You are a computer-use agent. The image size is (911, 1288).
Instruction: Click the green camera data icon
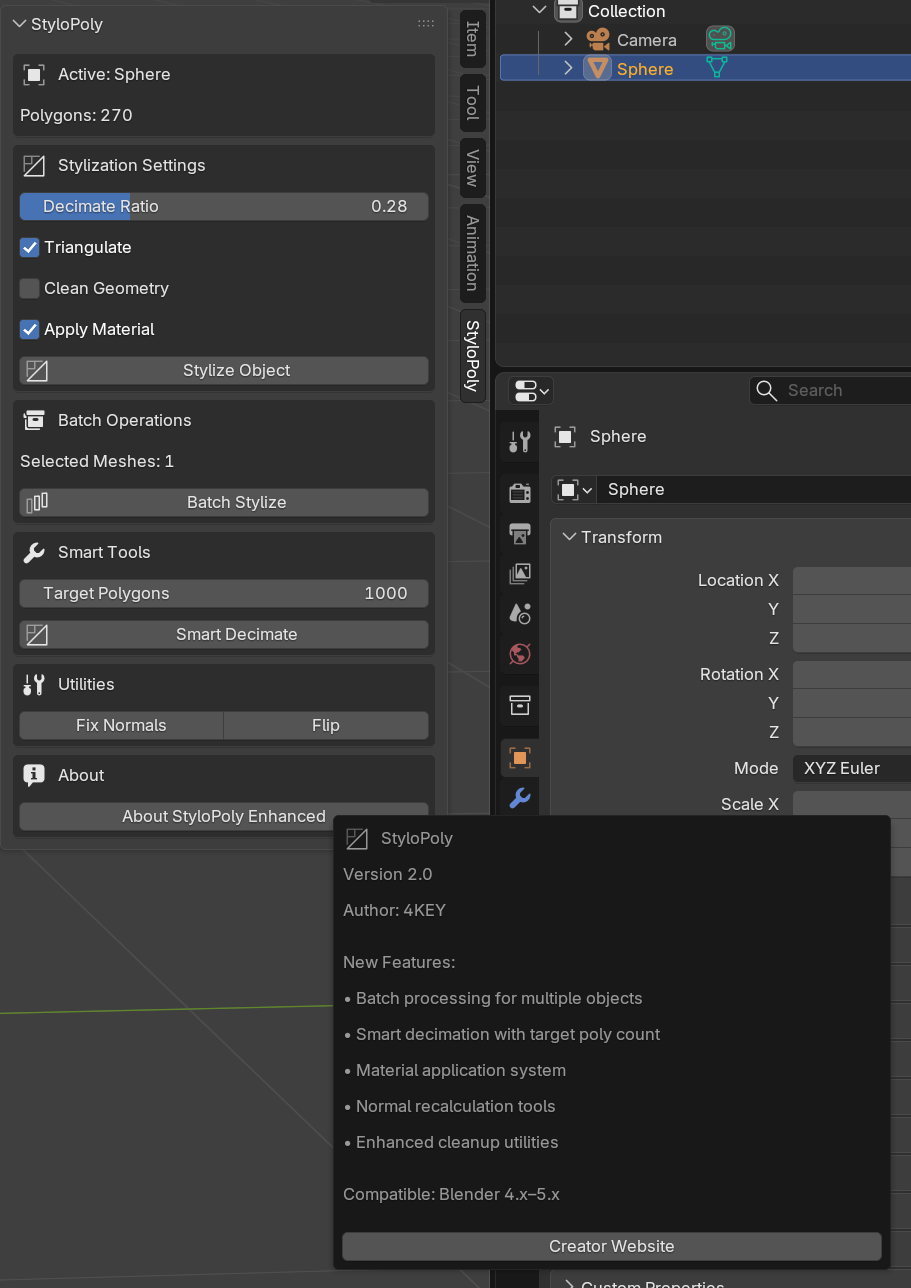coord(719,40)
